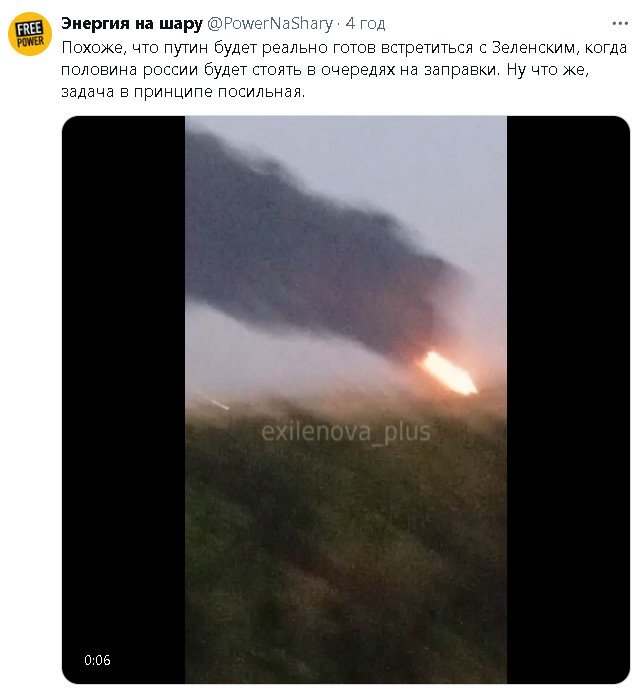Click the right black letterbox of the video

coord(568,399)
